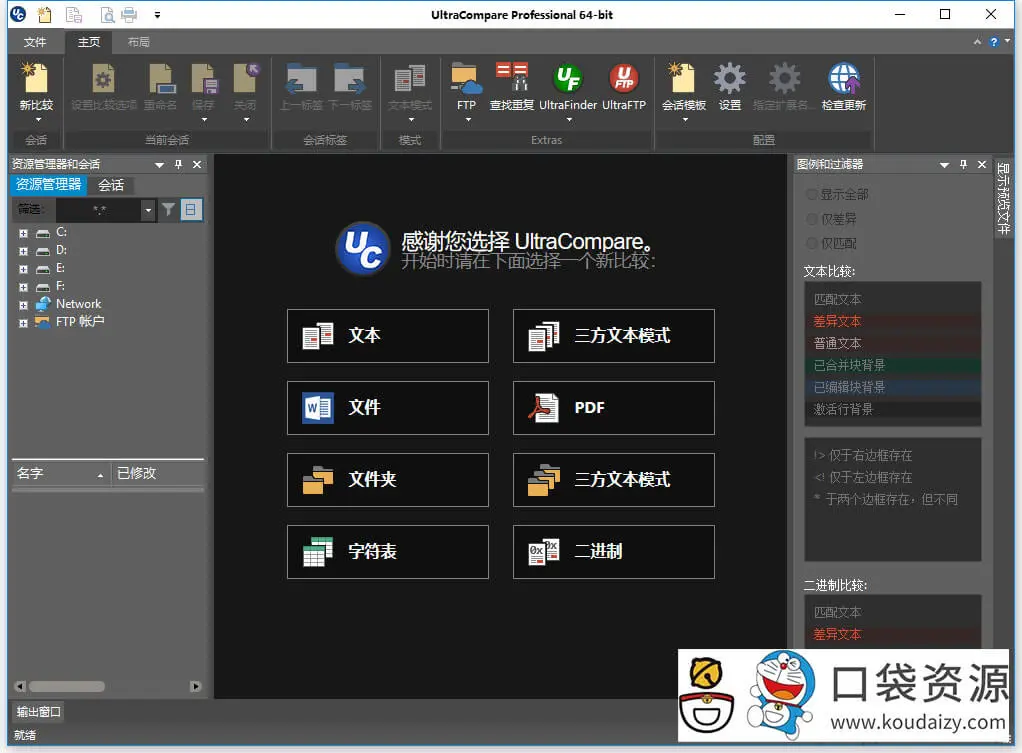Start a 文本 text comparison
The width and height of the screenshot is (1022, 753).
tap(387, 336)
